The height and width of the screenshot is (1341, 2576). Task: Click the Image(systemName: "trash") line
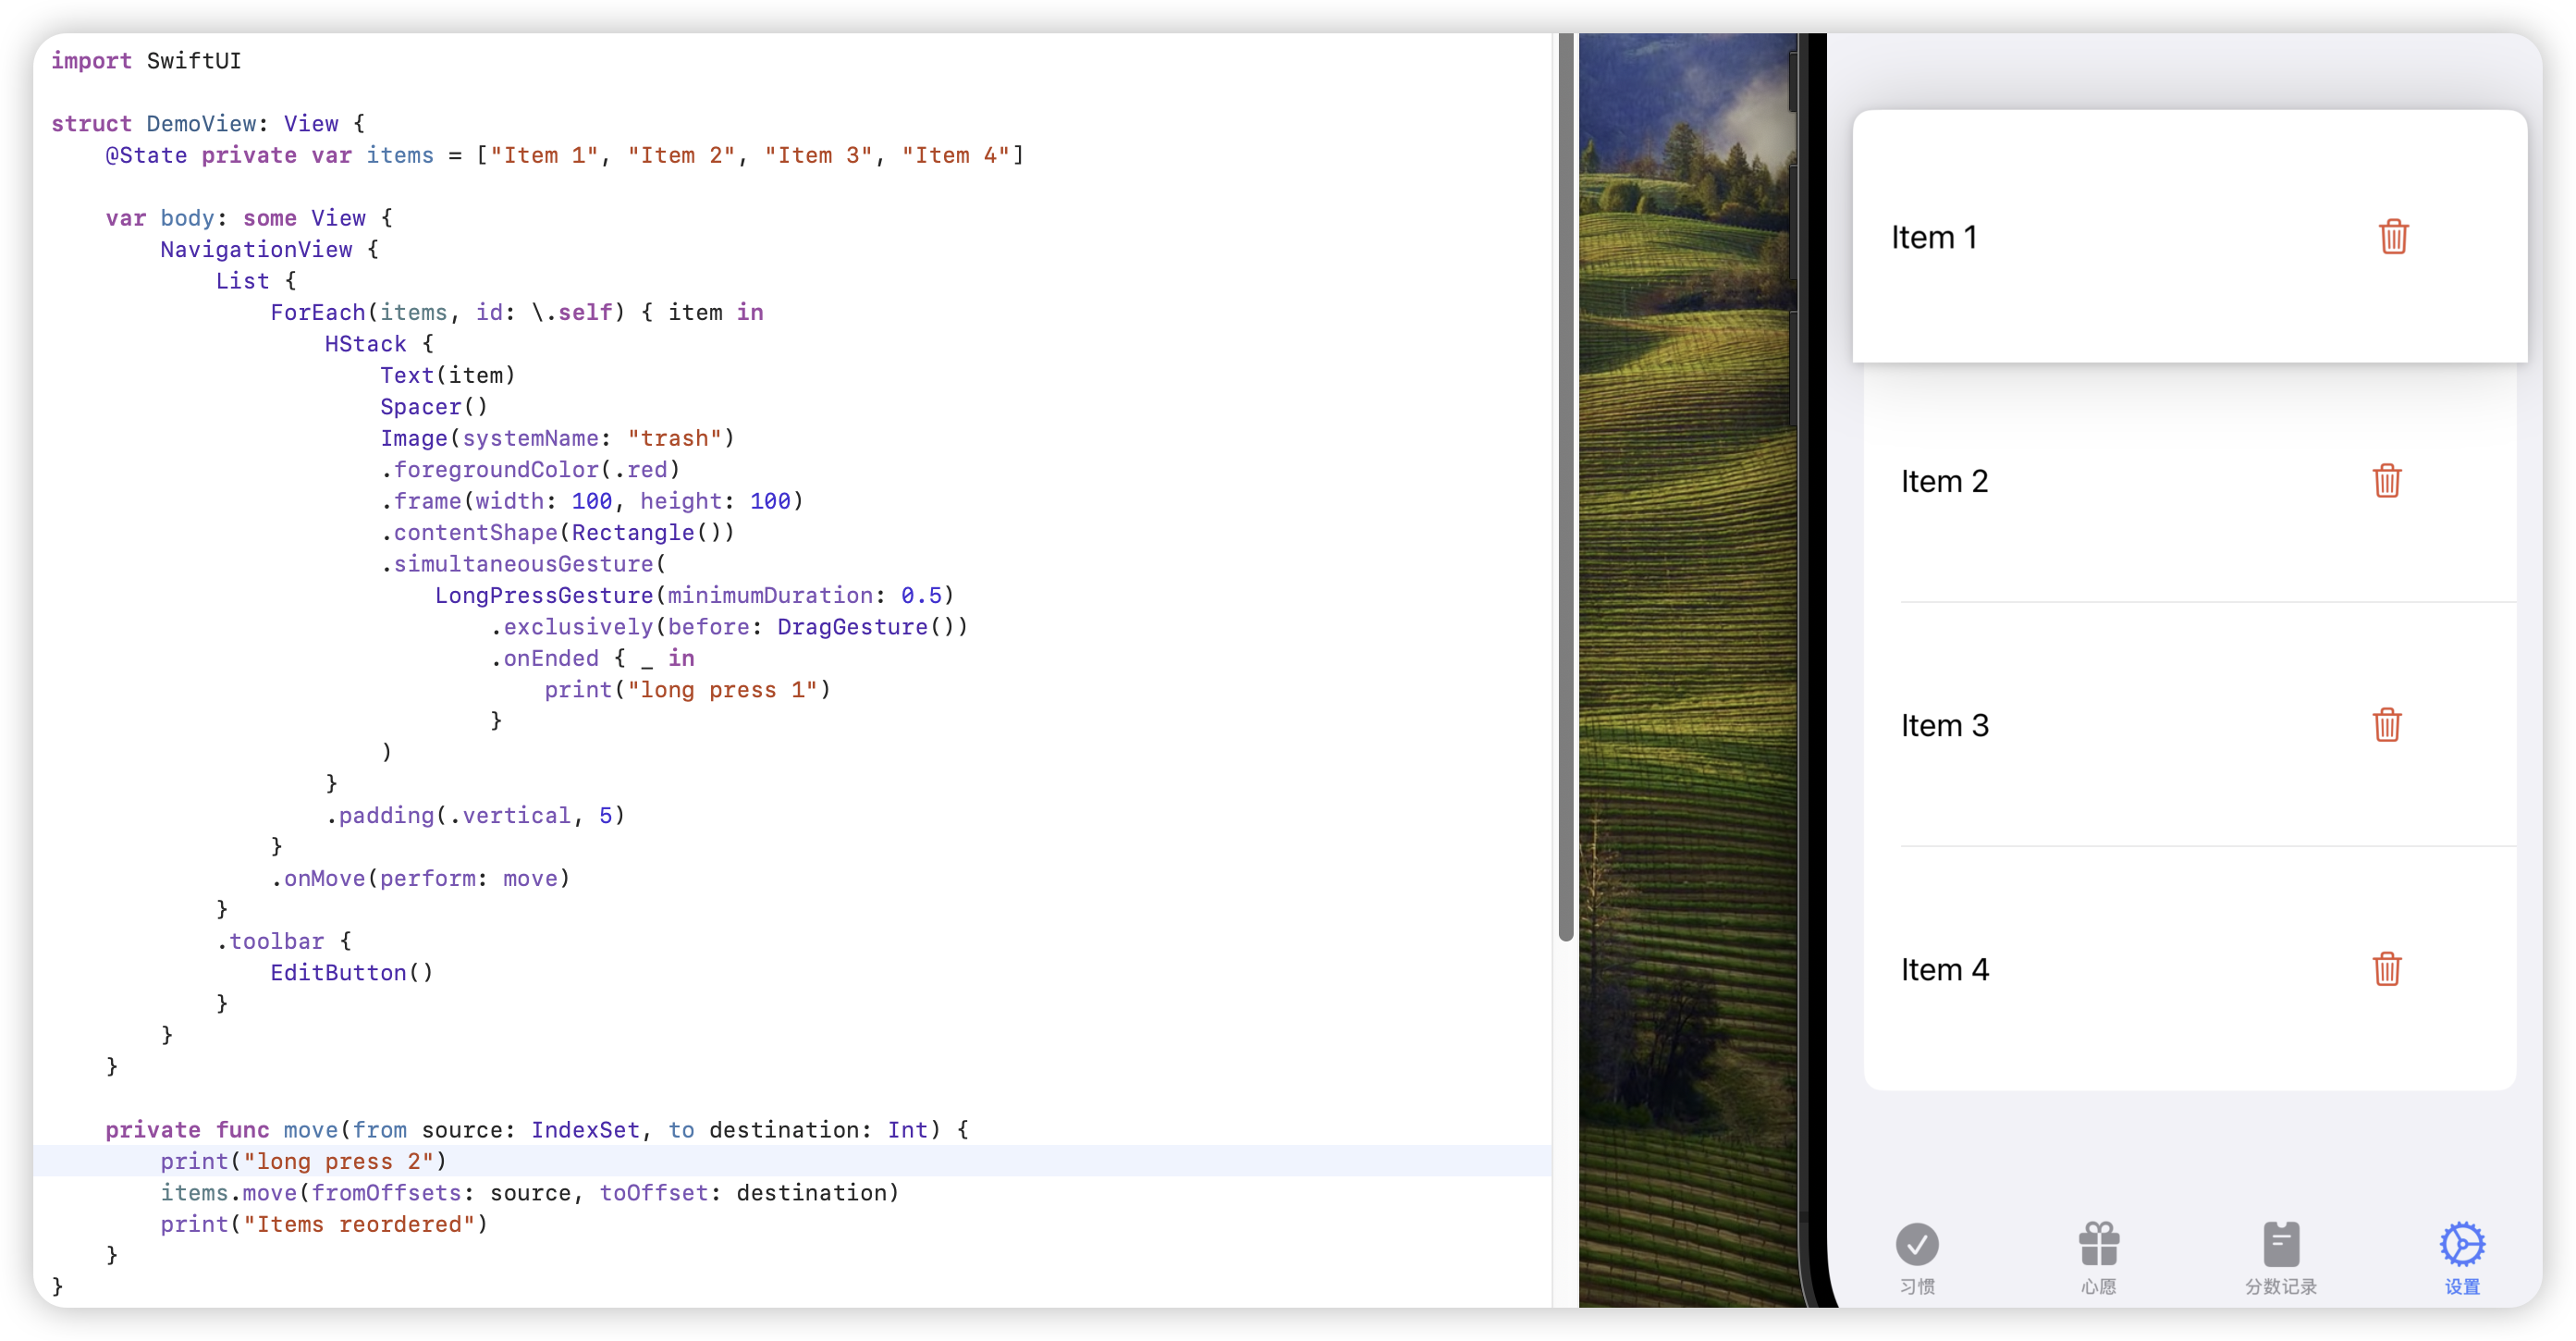click(x=557, y=438)
